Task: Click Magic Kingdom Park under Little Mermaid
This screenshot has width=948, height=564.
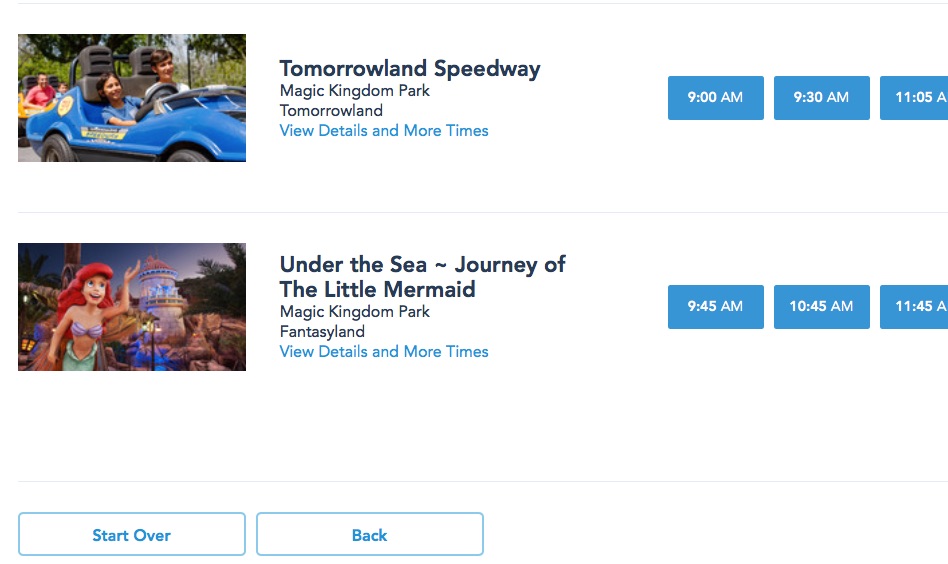Action: 354,312
